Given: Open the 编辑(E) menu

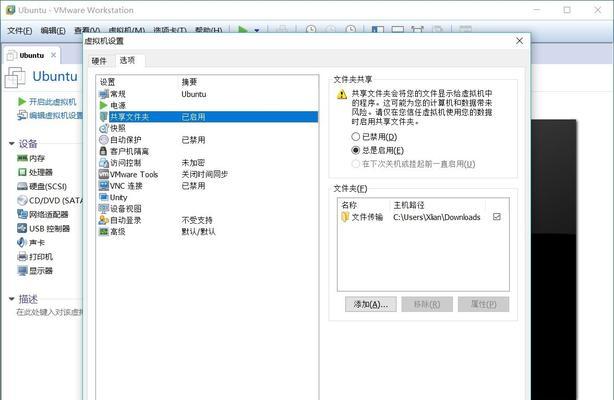Looking at the screenshot, I should pos(53,30).
